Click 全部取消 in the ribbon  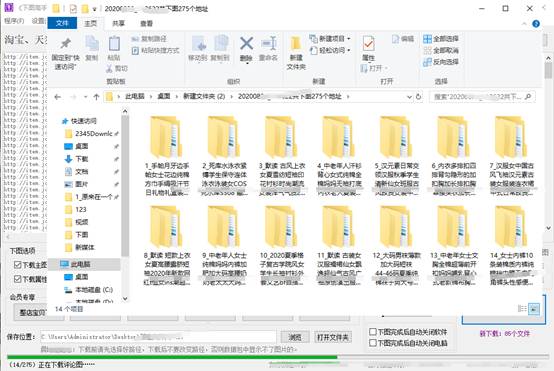pos(441,50)
